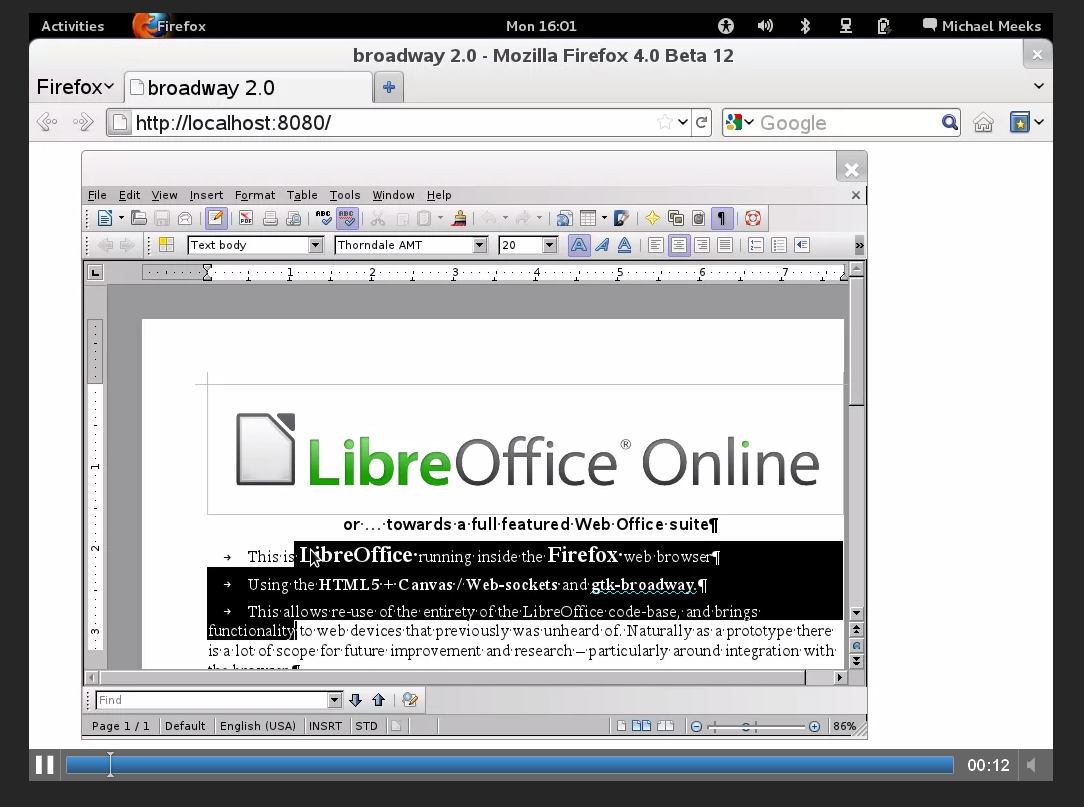Open the Insert menu
Image resolution: width=1084 pixels, height=807 pixels.
[x=206, y=195]
